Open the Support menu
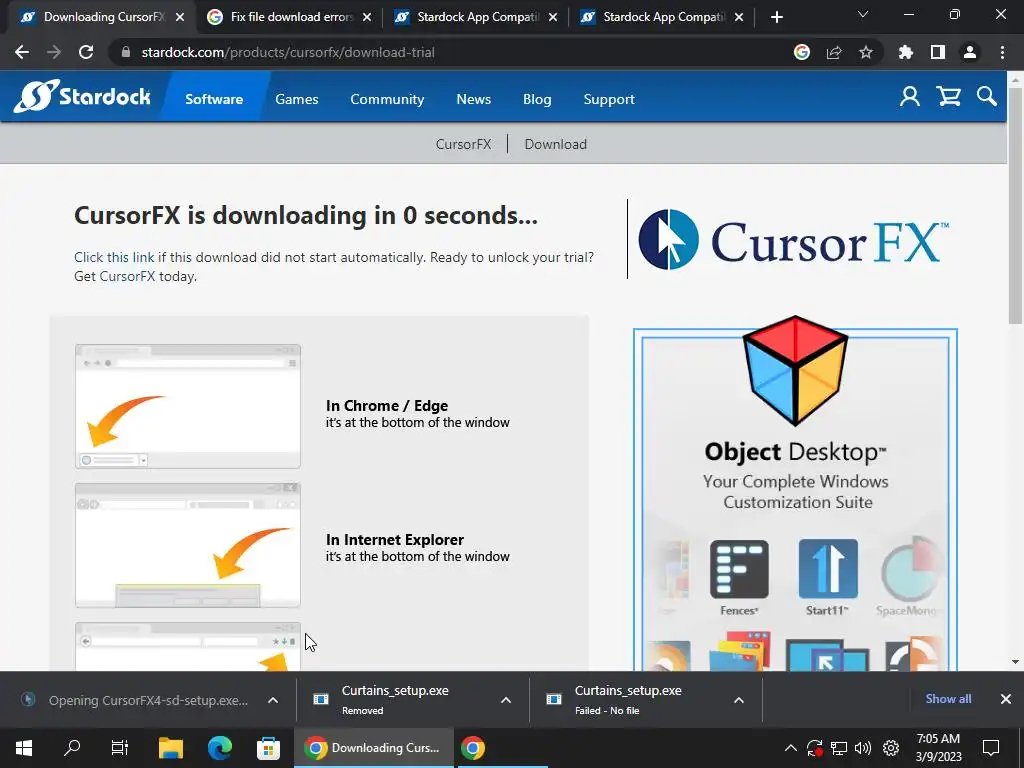This screenshot has height=768, width=1024. pyautogui.click(x=609, y=99)
